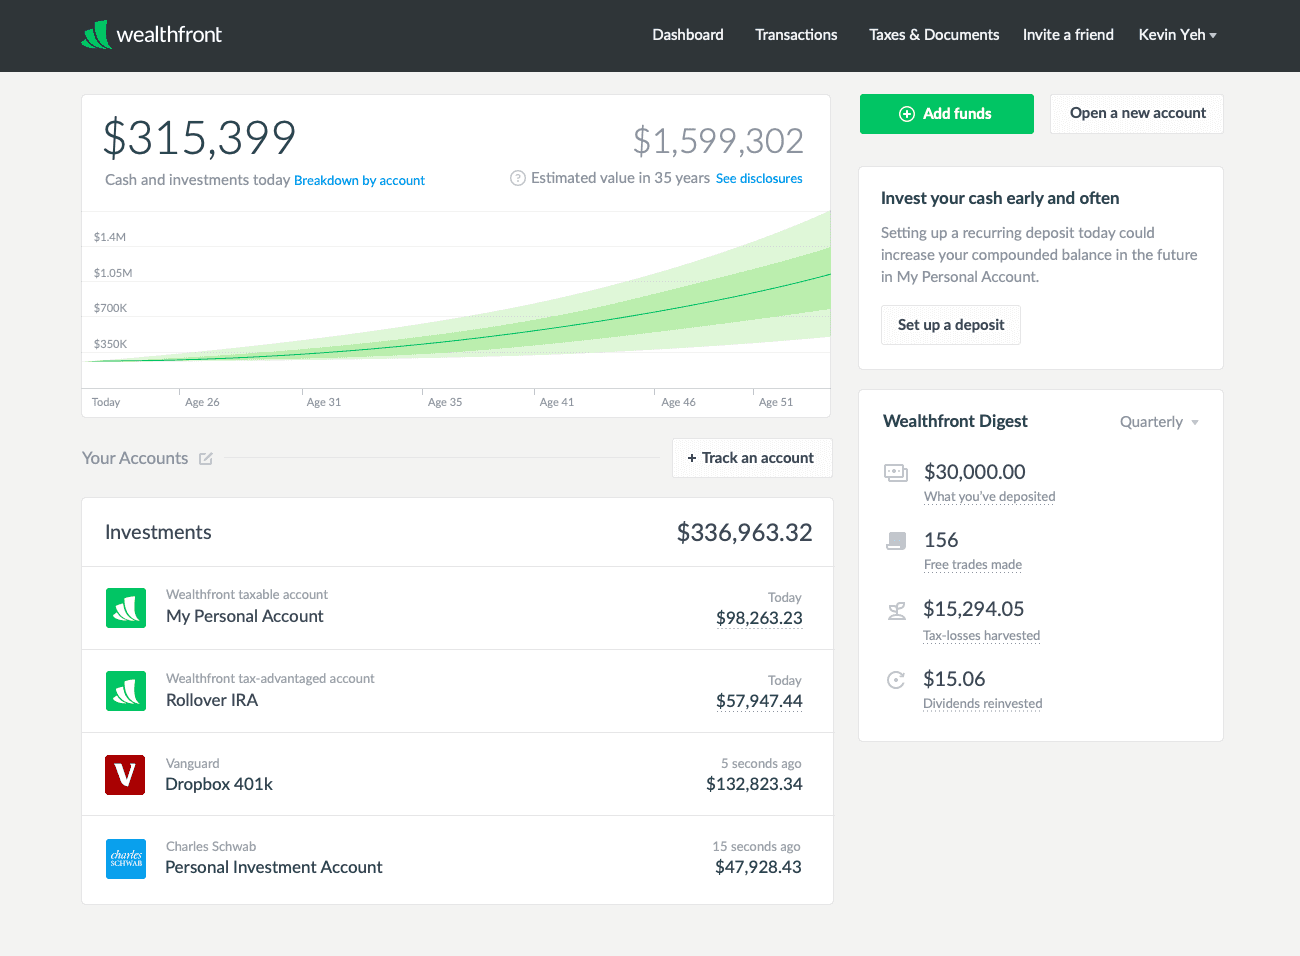
Task: Click the Add funds button
Action: click(x=947, y=114)
